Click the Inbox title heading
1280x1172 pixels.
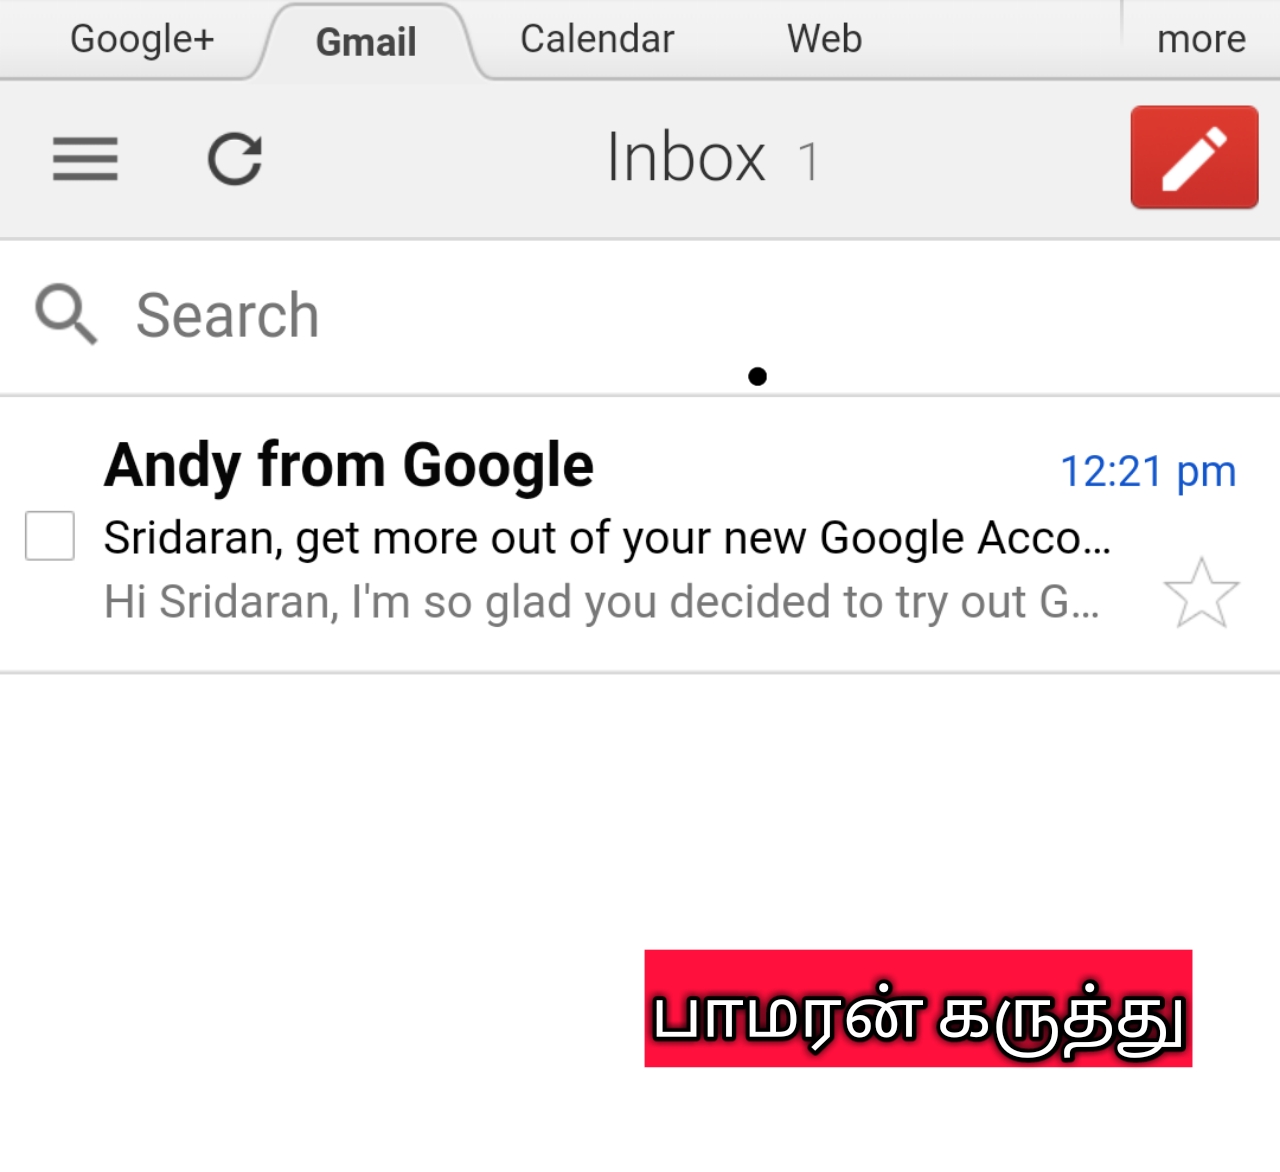click(686, 158)
